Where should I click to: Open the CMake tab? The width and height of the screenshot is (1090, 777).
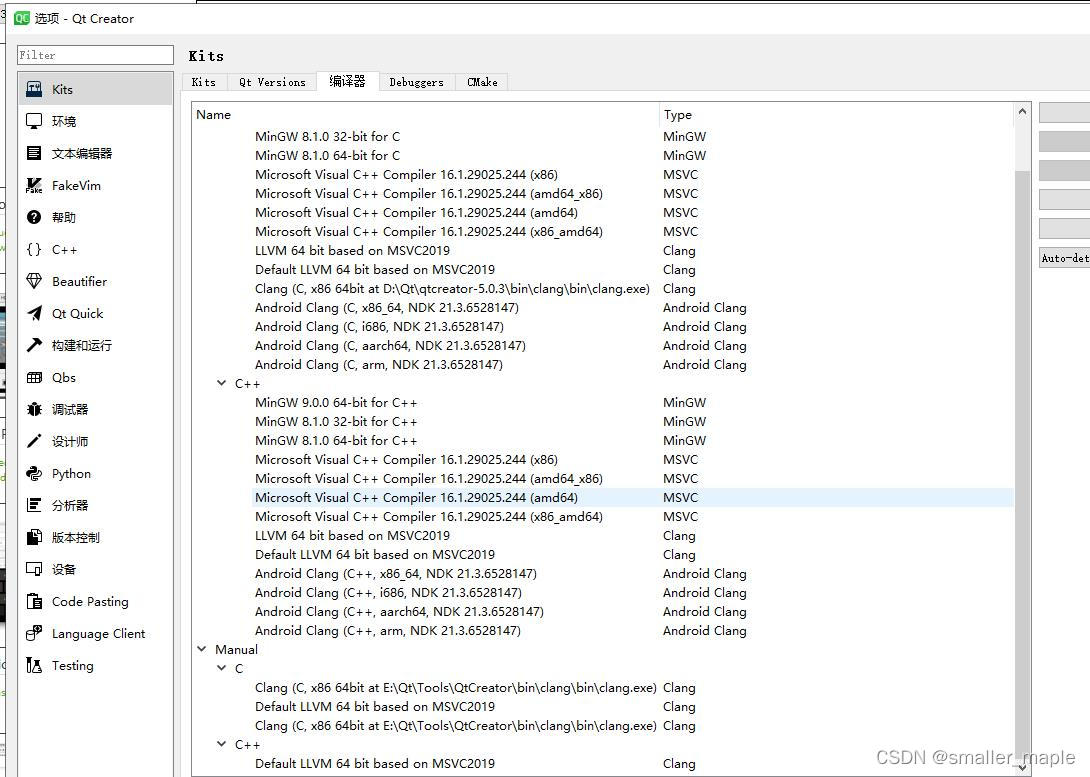(x=482, y=82)
